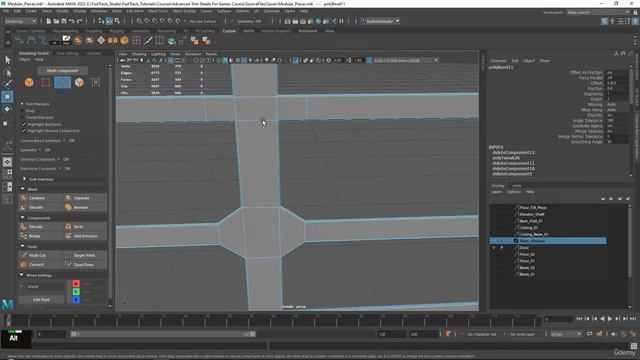640x360 pixels.
Task: Click the Segments value field
Action: pos(617,94)
